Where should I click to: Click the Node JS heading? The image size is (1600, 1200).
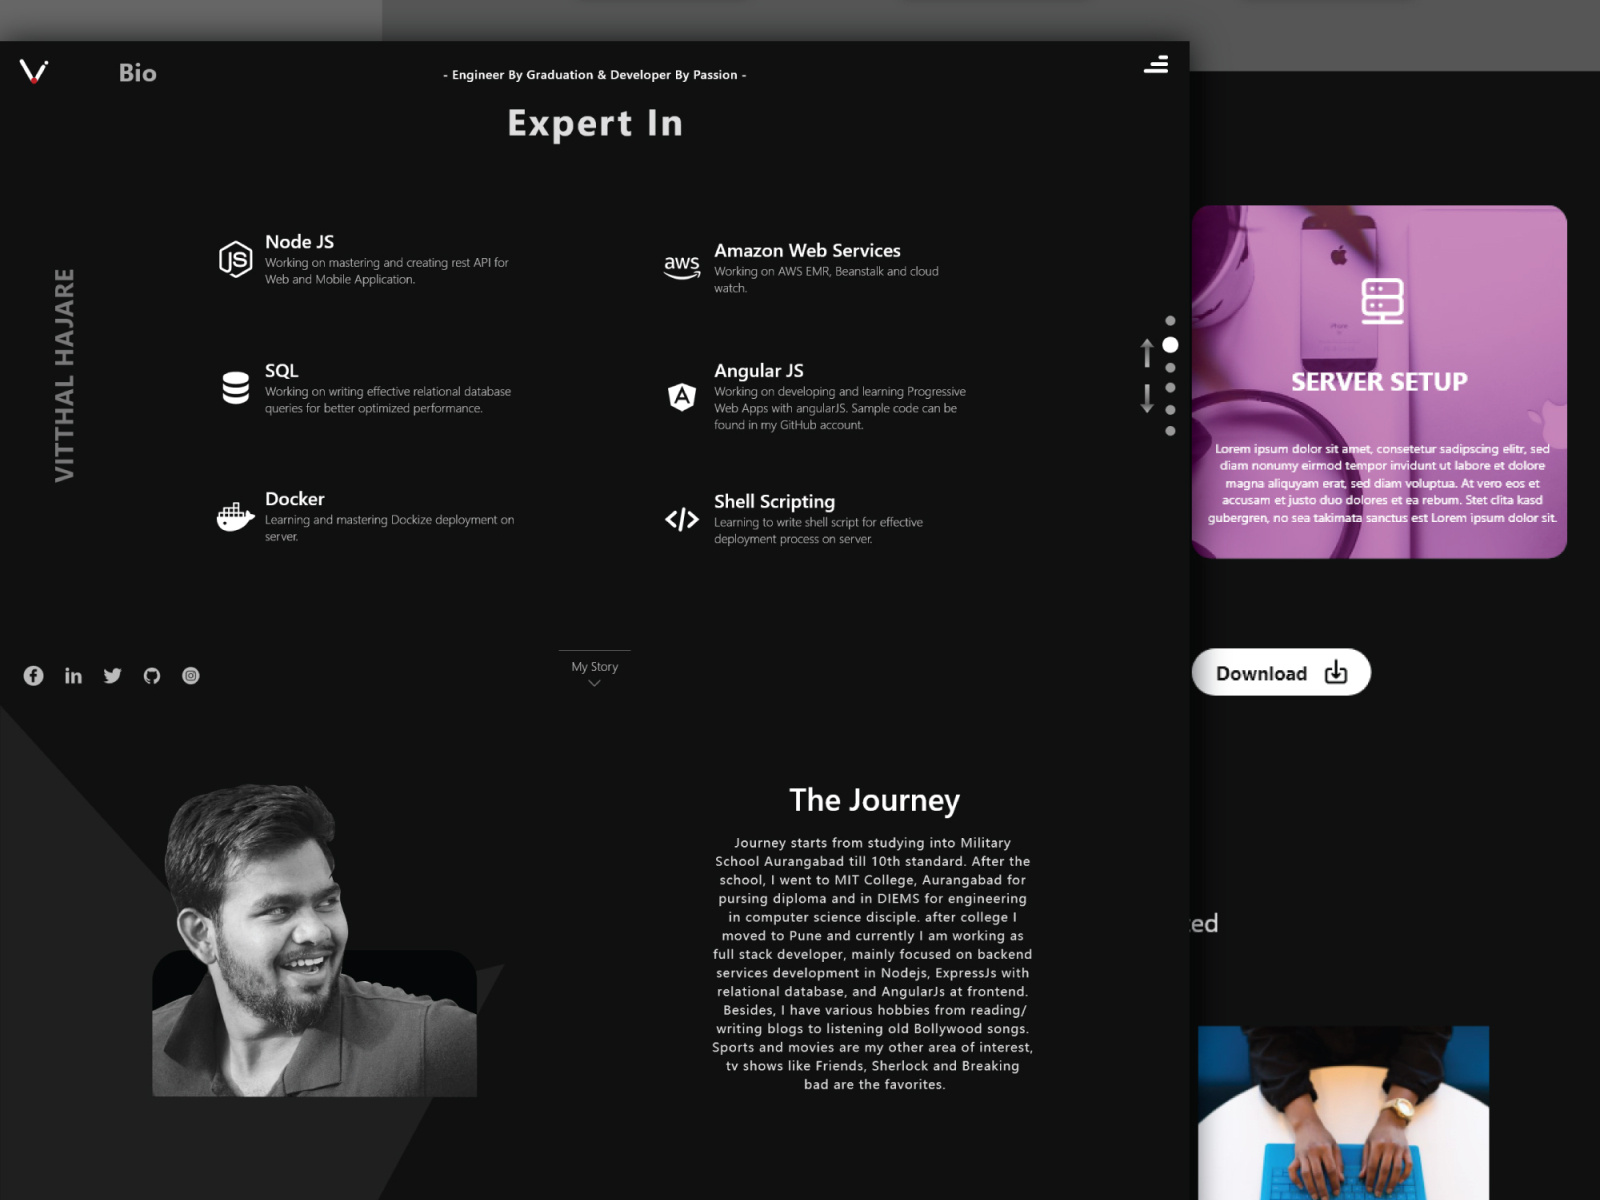point(299,242)
